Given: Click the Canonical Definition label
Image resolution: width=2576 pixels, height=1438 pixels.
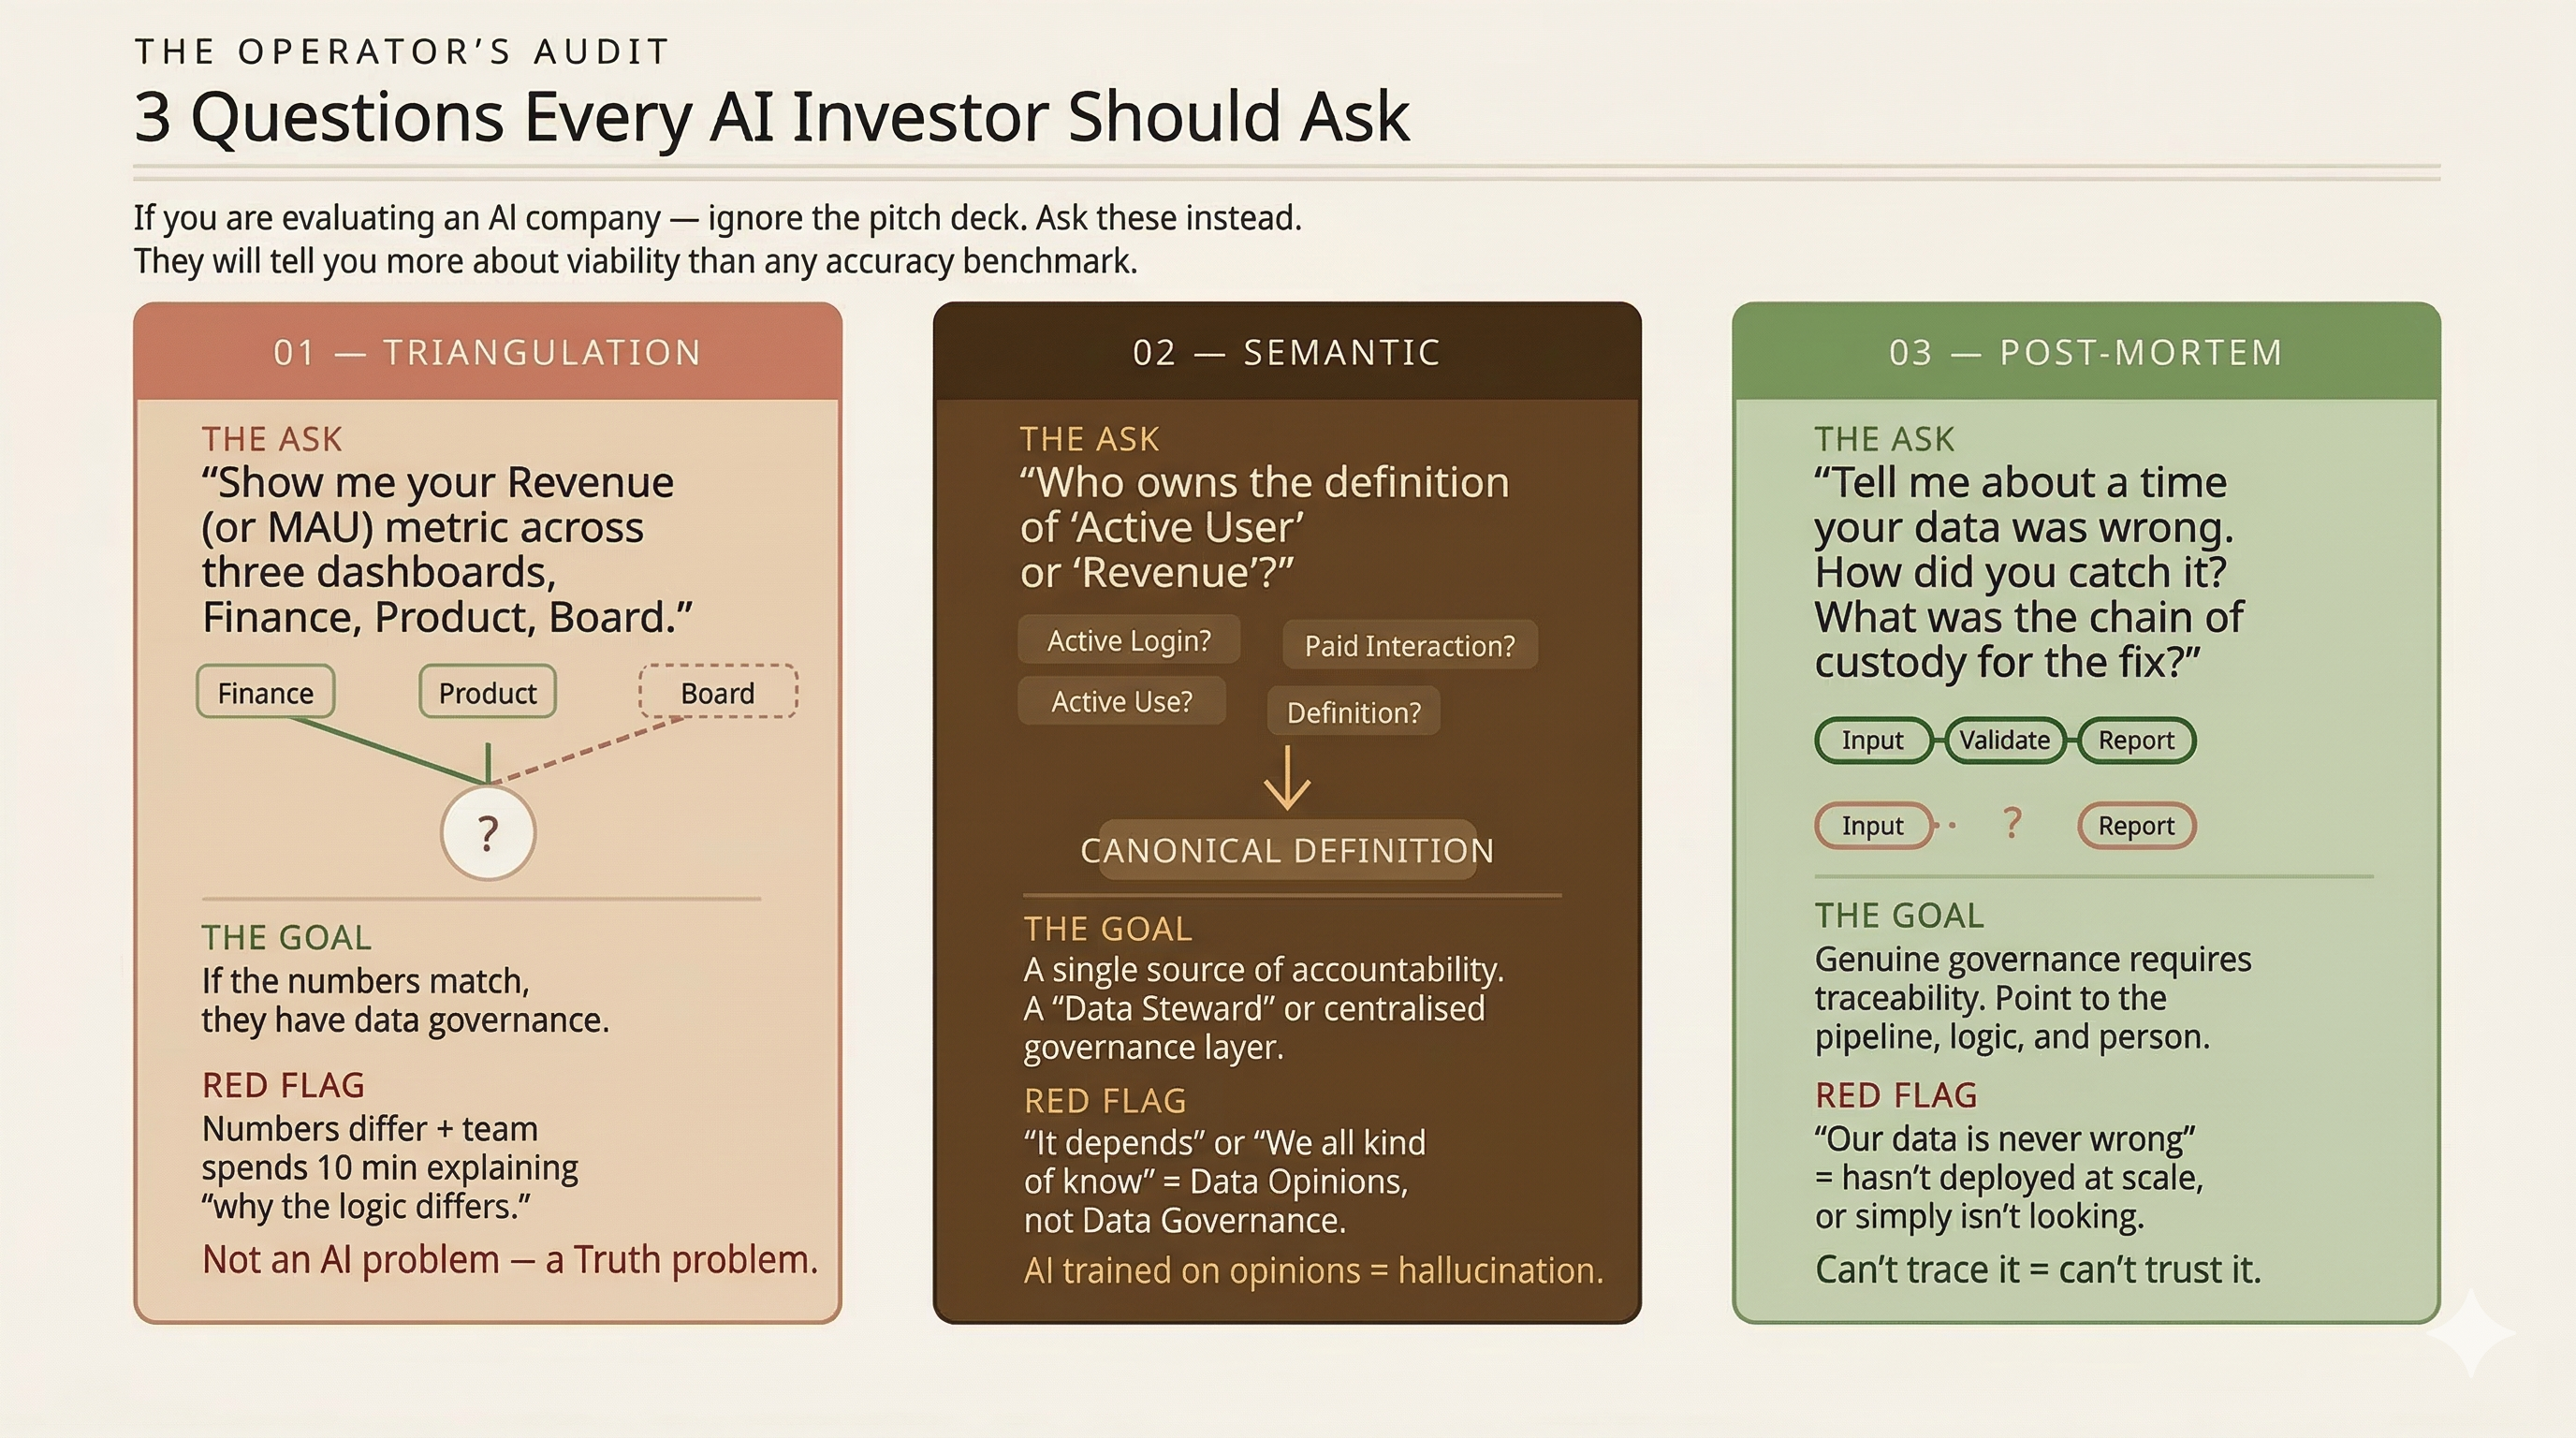Looking at the screenshot, I should pyautogui.click(x=1287, y=850).
